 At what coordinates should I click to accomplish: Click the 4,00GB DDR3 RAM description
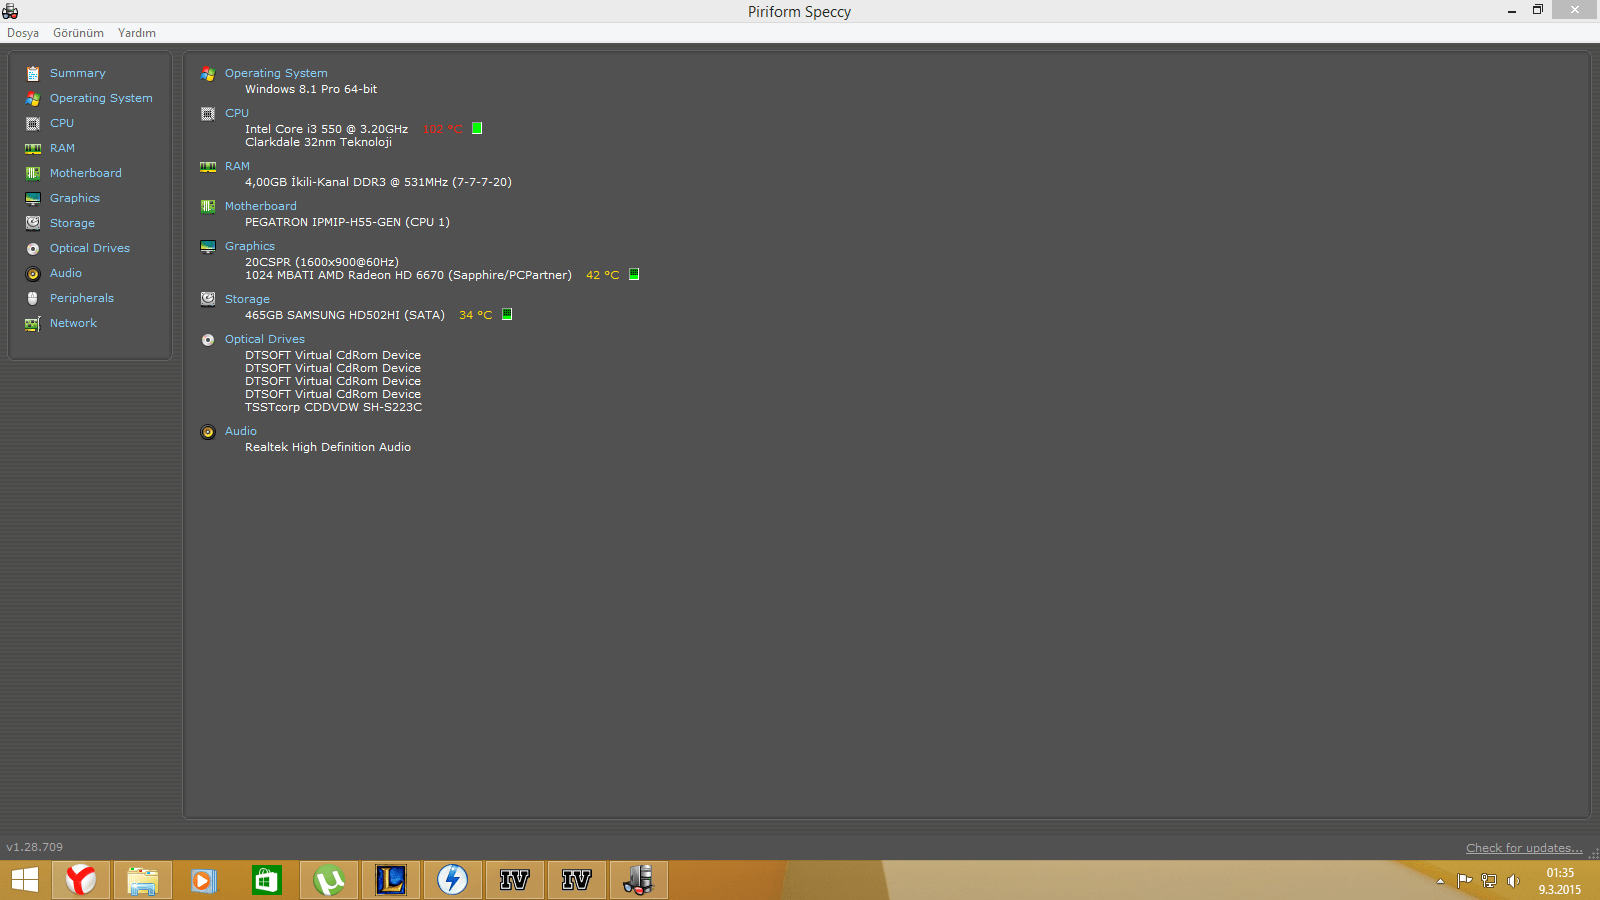[x=378, y=182]
